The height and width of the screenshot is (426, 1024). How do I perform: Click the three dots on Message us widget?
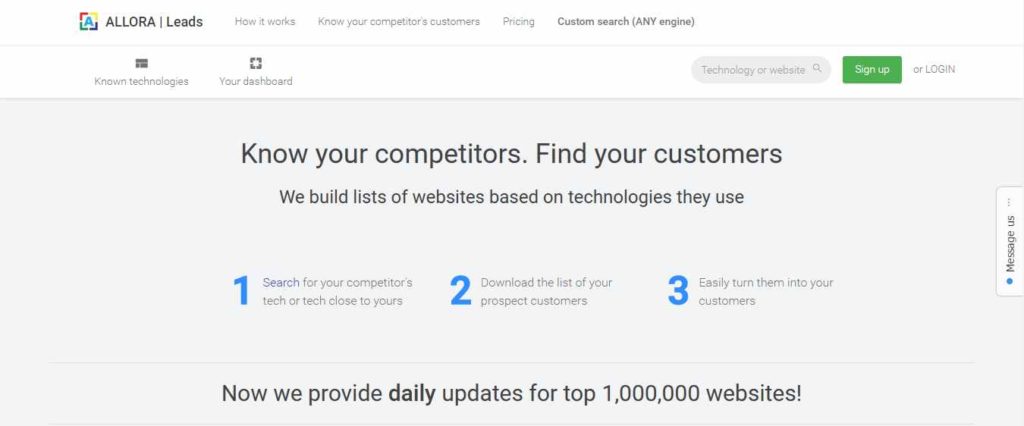click(1010, 203)
